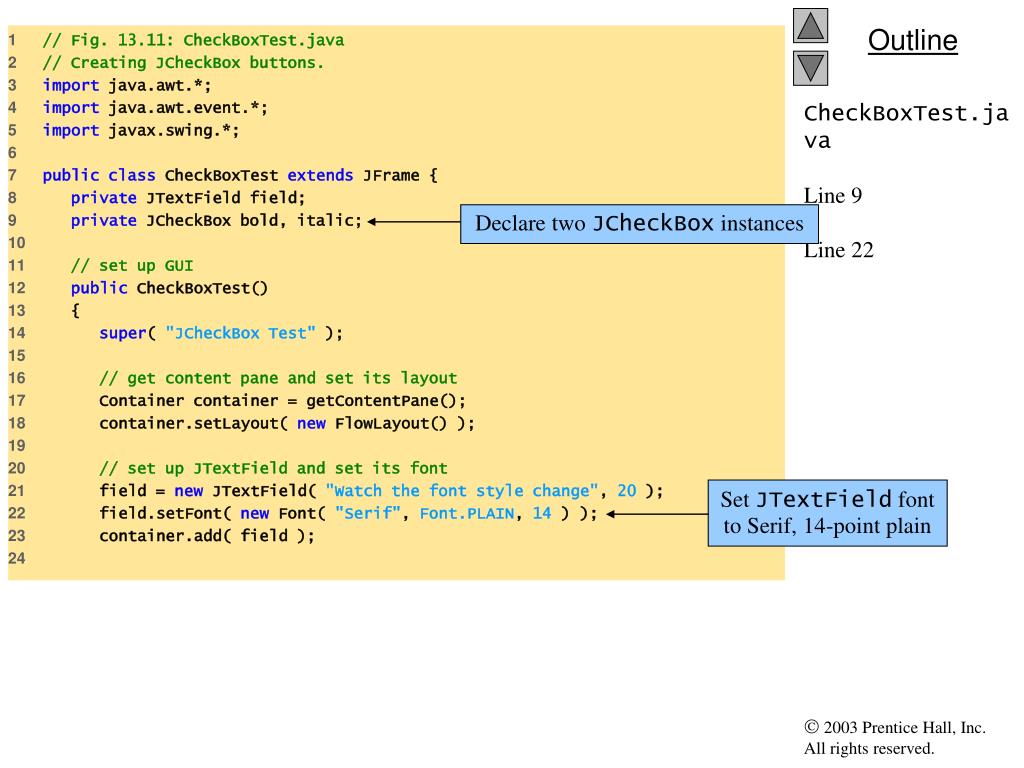Click the 'private JTextField field;' line

[x=188, y=198]
